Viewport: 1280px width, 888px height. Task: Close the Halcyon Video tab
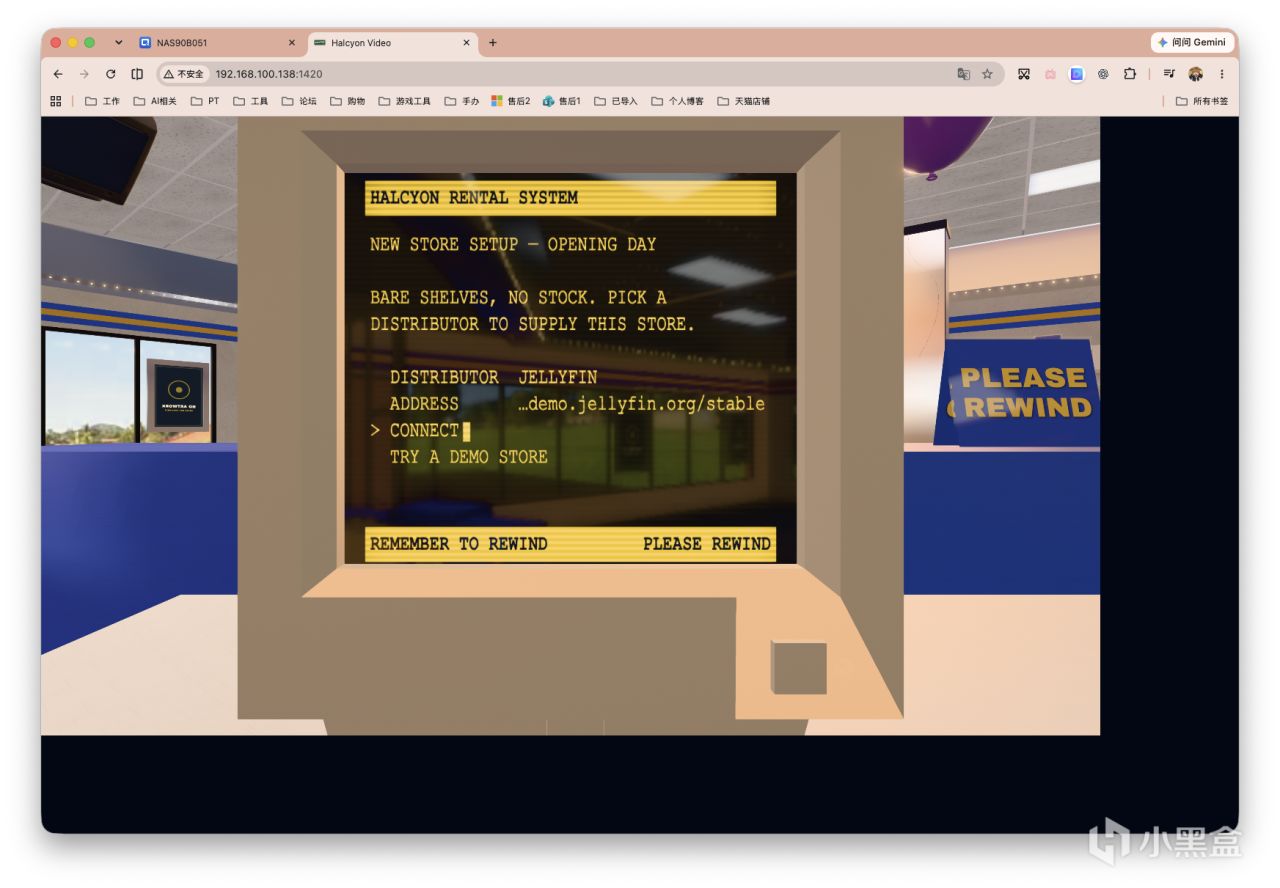pyautogui.click(x=466, y=43)
